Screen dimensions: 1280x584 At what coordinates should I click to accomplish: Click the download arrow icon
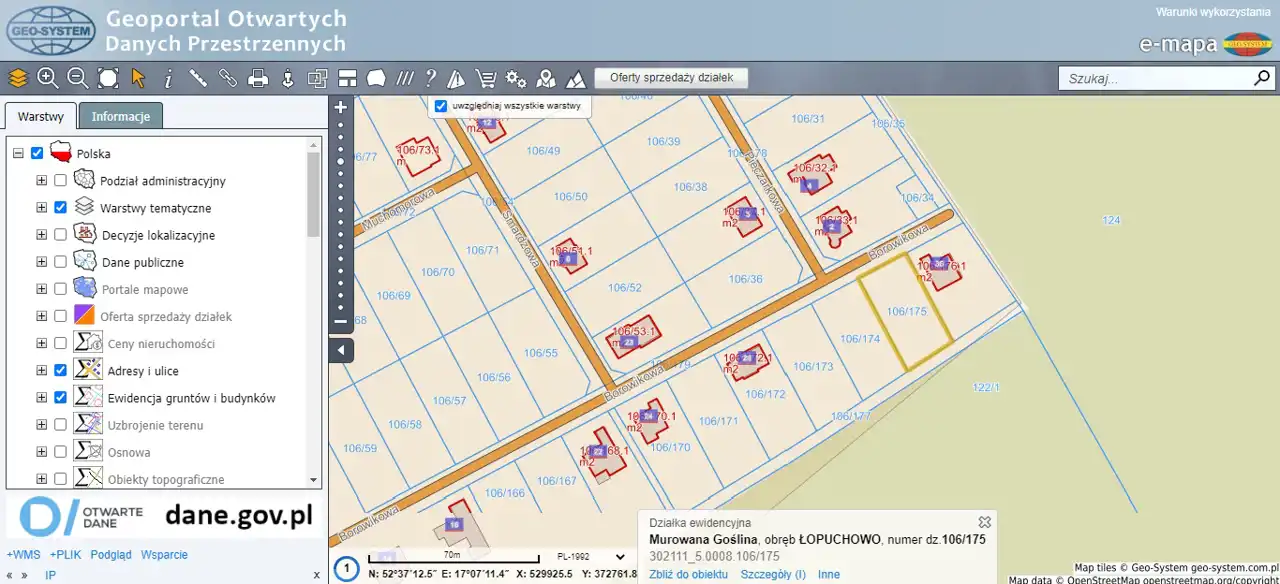(288, 78)
